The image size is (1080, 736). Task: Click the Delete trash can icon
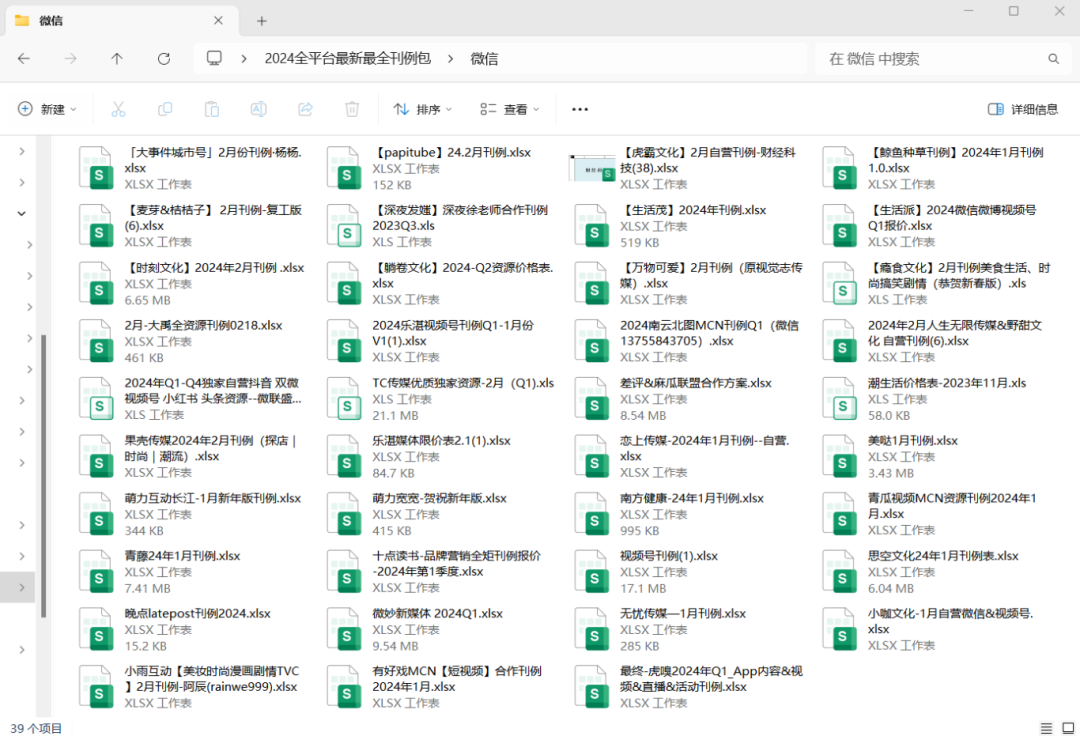[352, 109]
